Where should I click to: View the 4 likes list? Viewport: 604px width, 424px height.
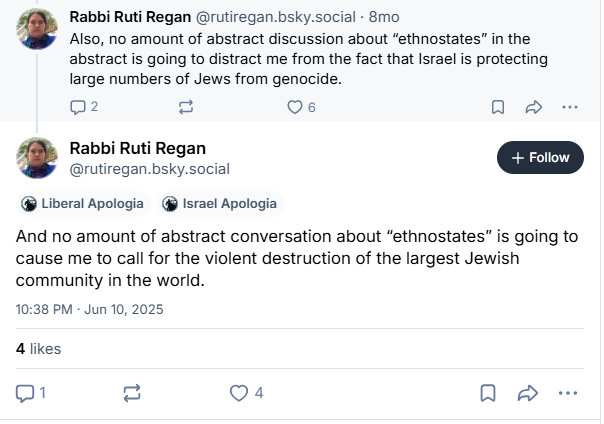pos(39,349)
